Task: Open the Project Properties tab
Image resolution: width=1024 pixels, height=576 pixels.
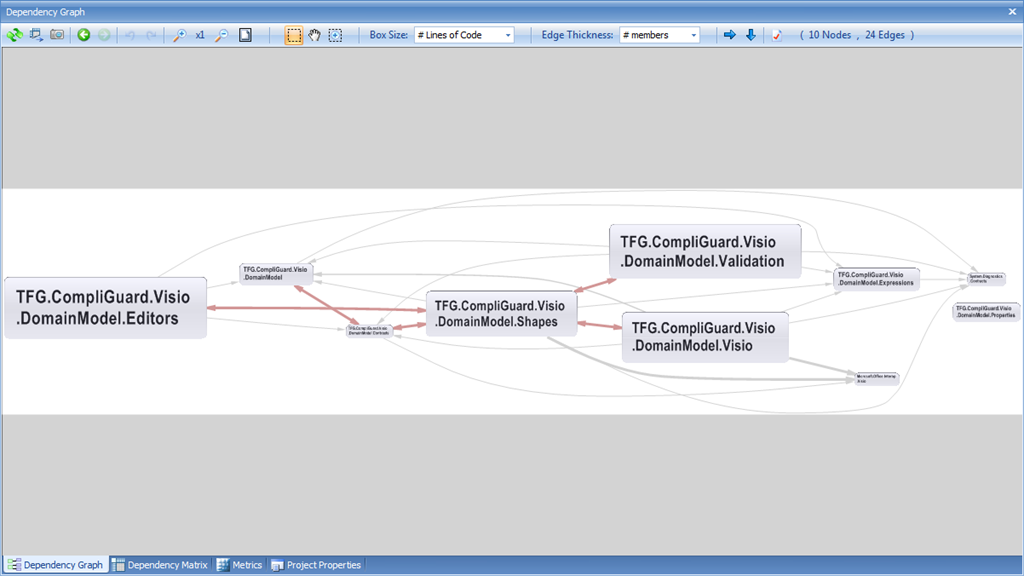Action: 316,565
